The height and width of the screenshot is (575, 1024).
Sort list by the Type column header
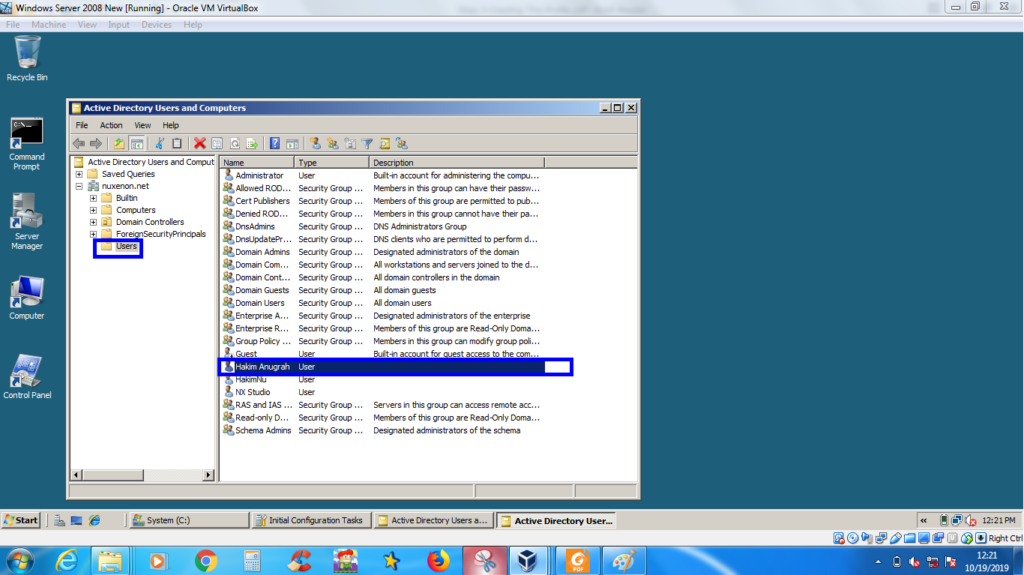pos(332,163)
